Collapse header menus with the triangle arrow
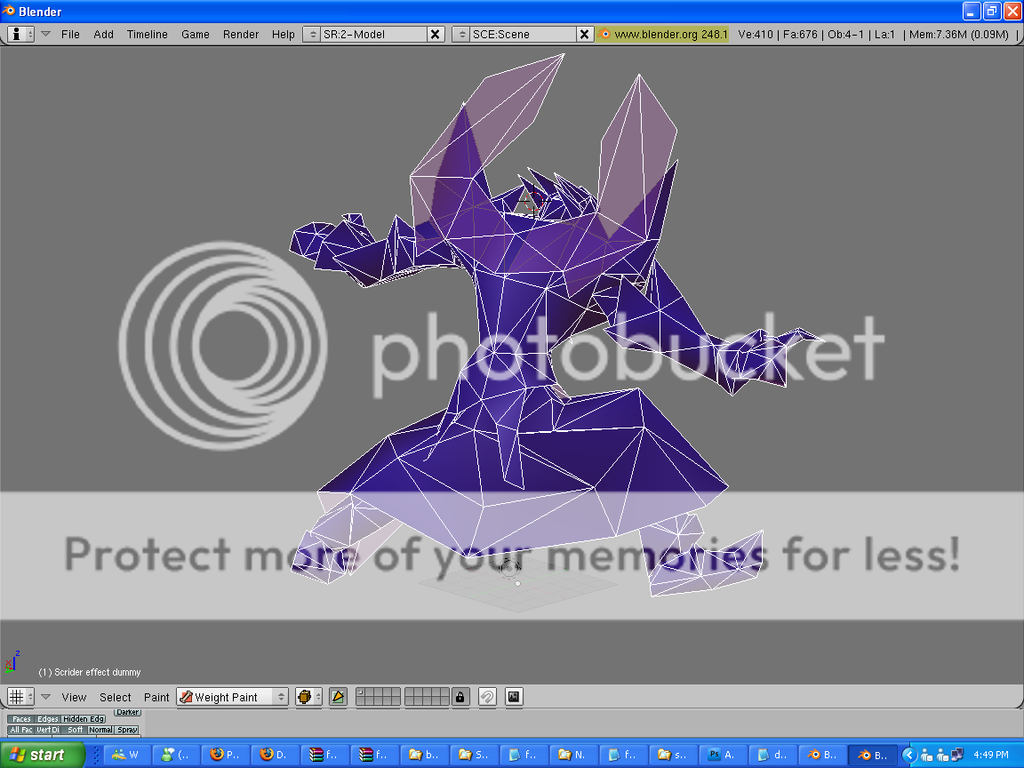This screenshot has width=1024, height=768. pos(45,34)
